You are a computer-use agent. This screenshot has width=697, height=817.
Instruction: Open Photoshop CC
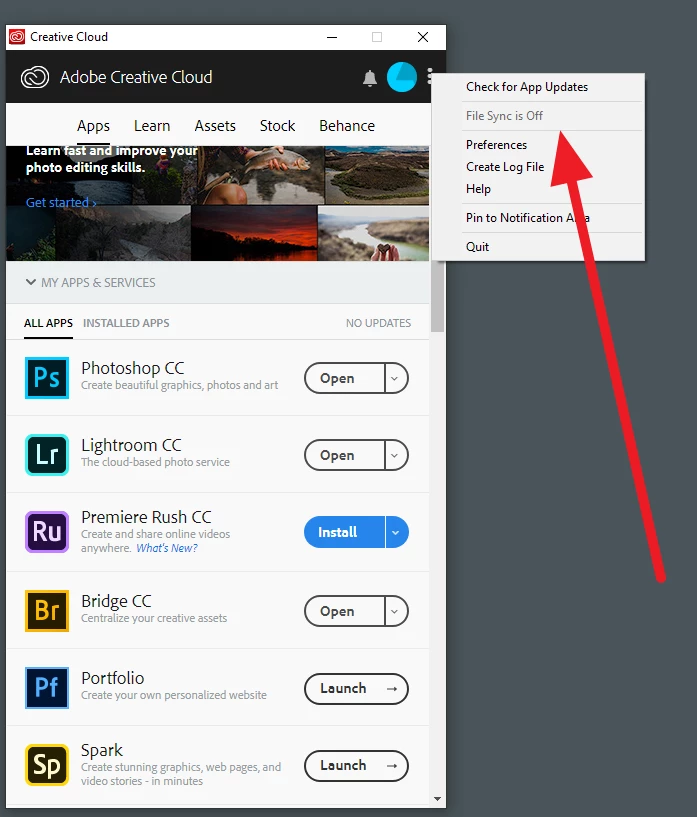(x=344, y=378)
